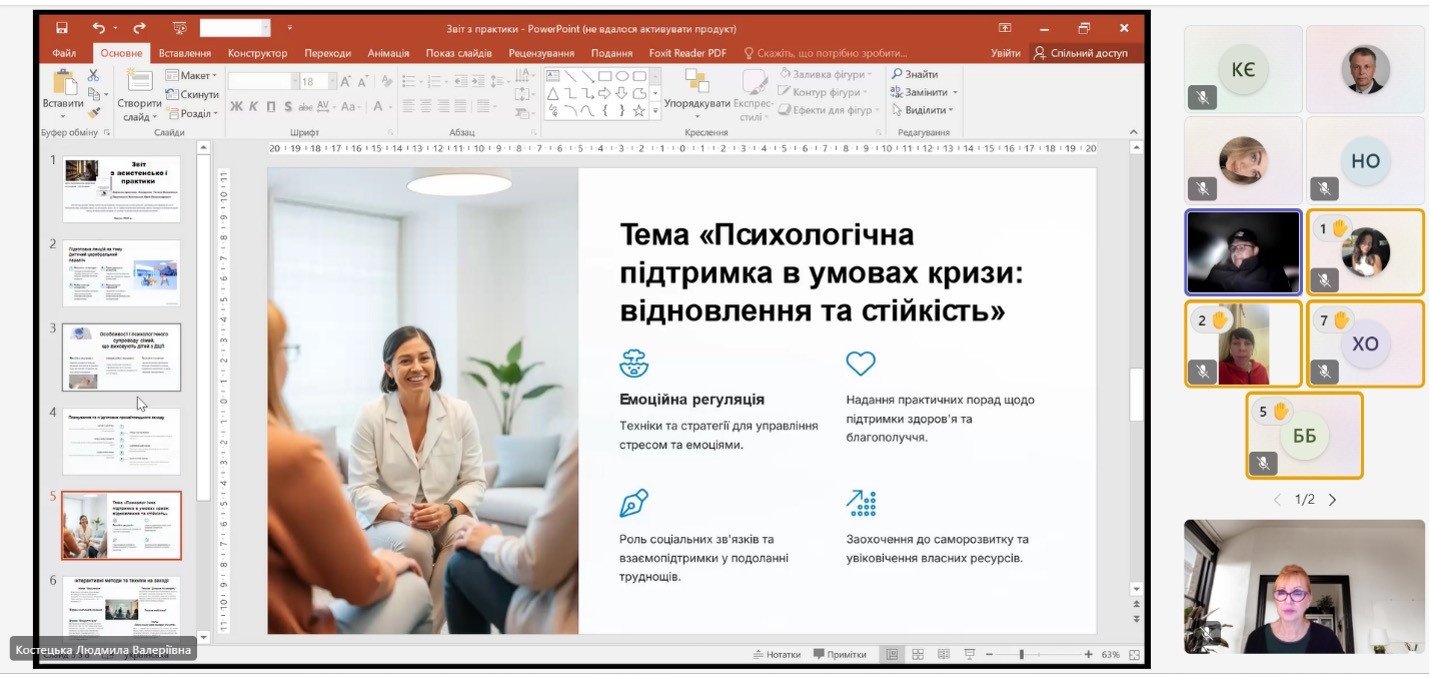
Task: Toggle underline П formatting
Action: click(x=271, y=106)
